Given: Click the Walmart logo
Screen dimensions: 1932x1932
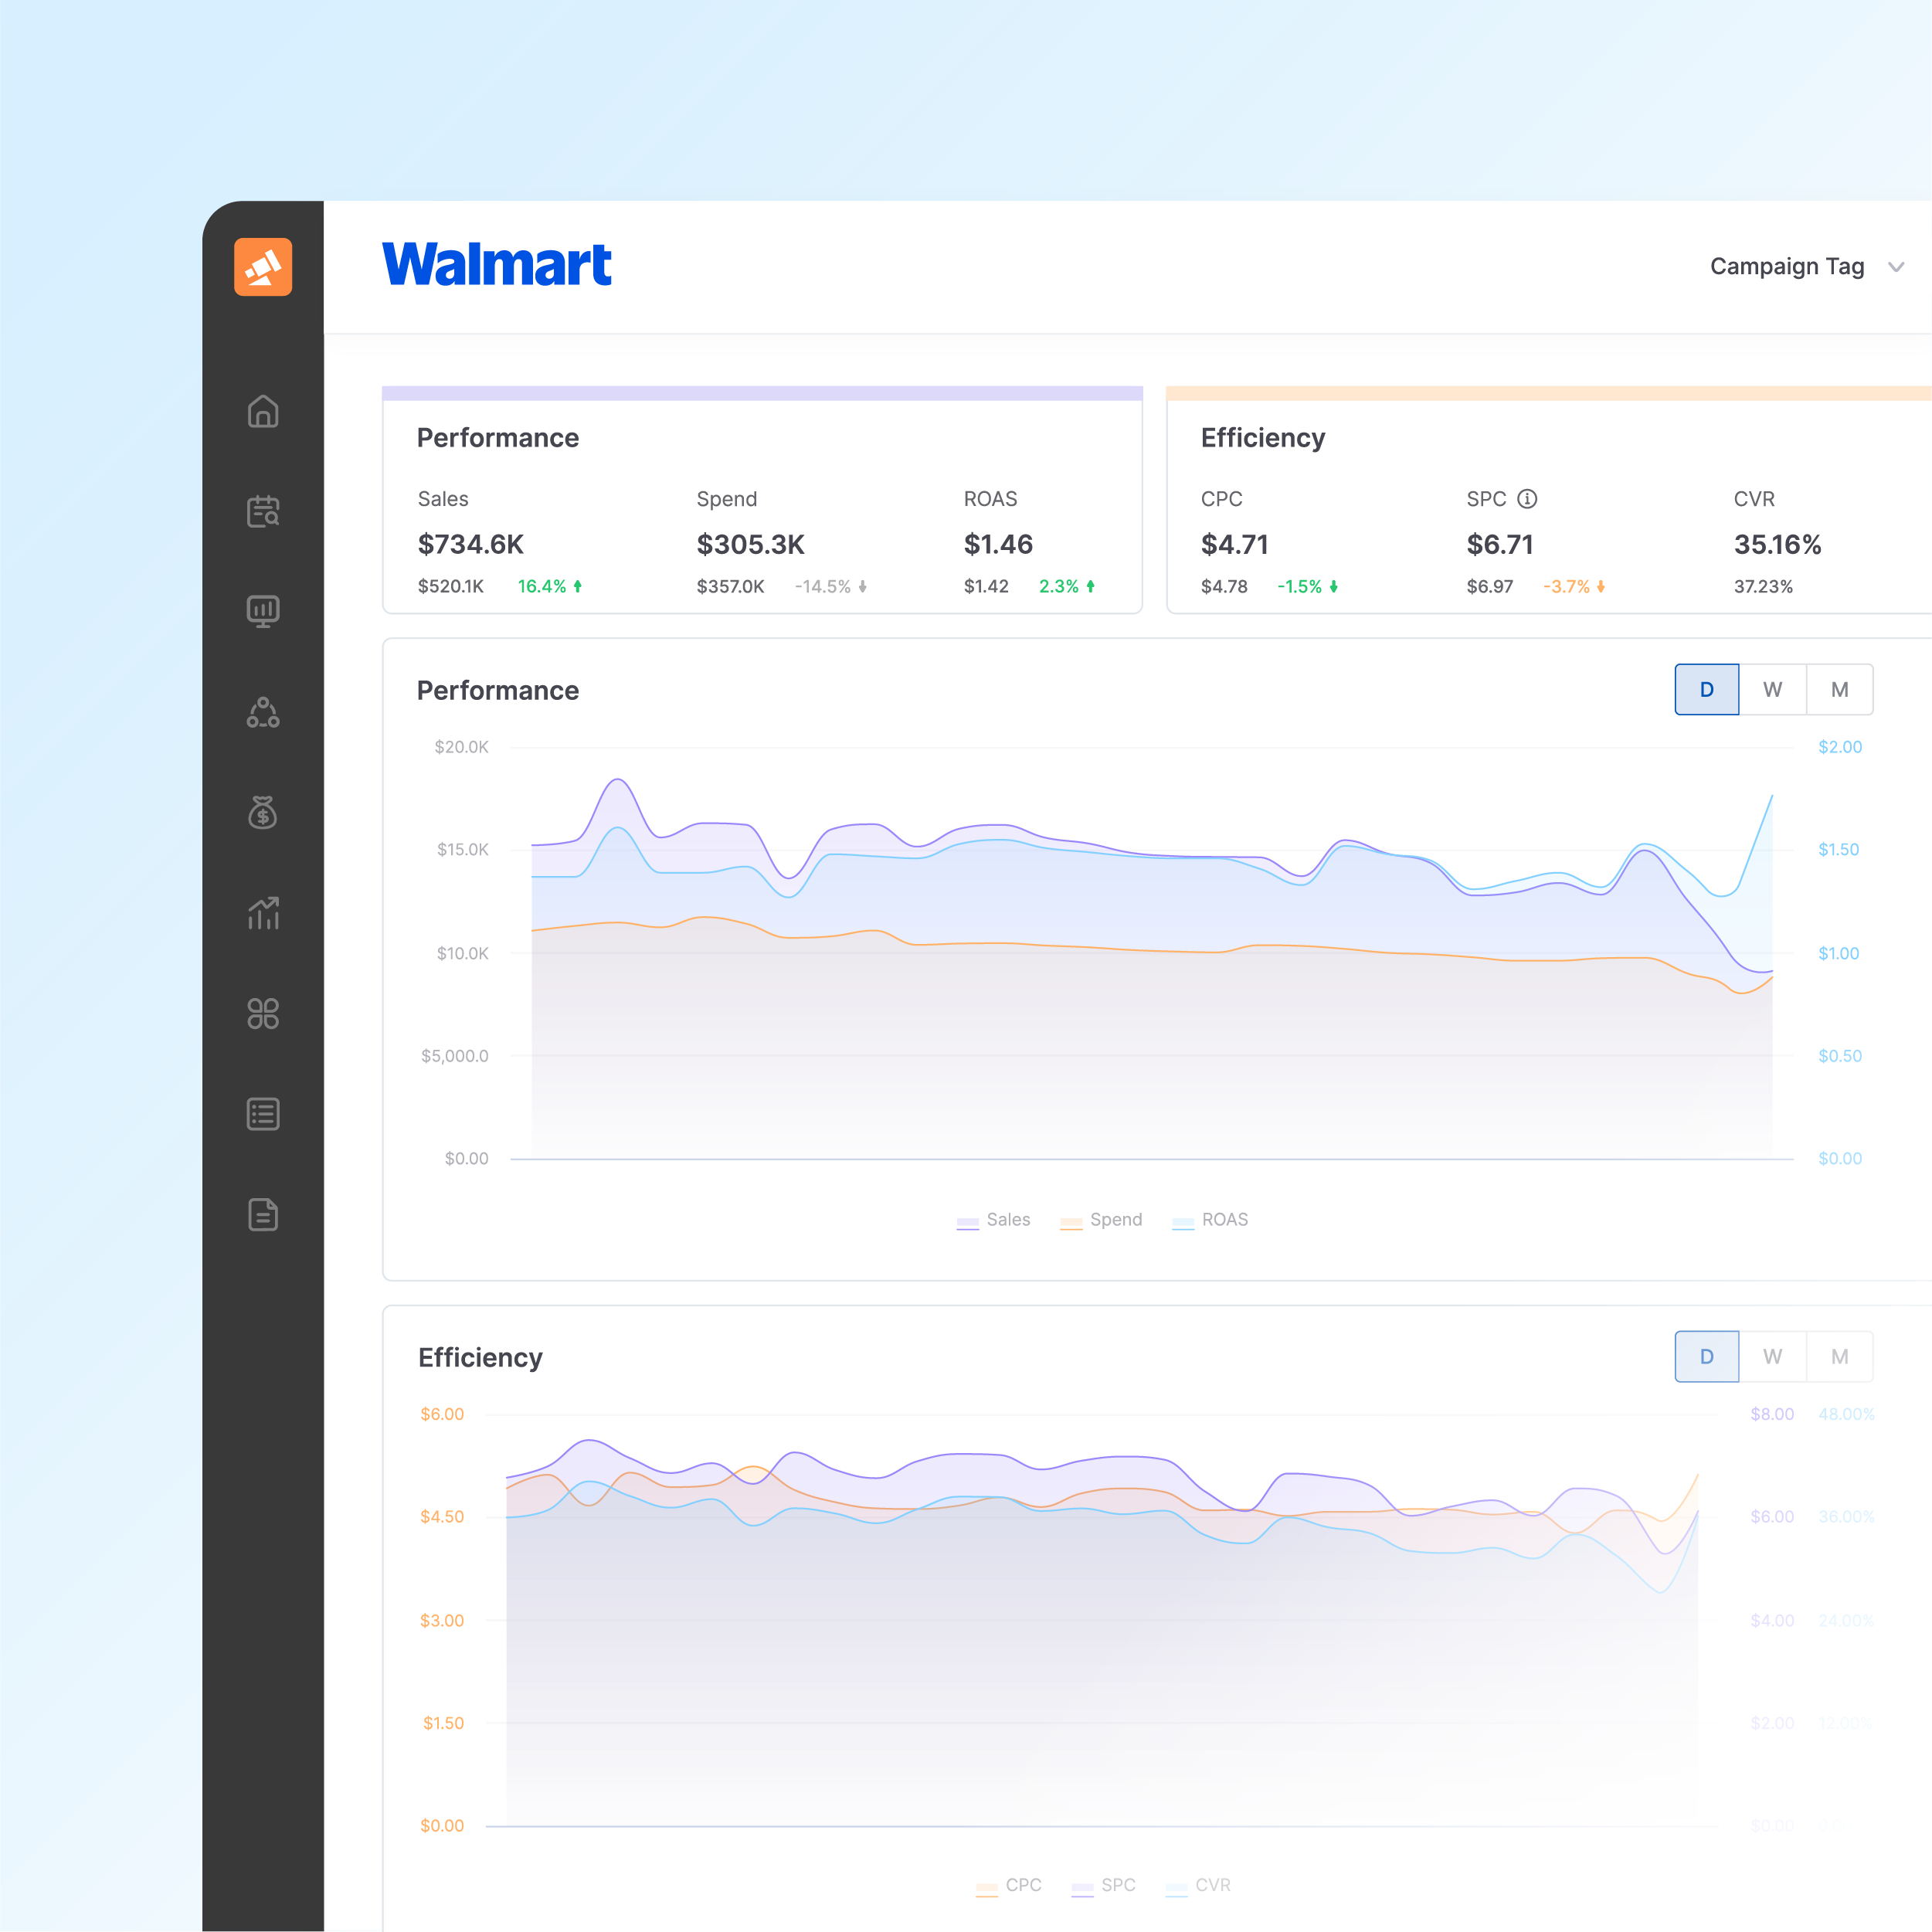Looking at the screenshot, I should pos(497,265).
